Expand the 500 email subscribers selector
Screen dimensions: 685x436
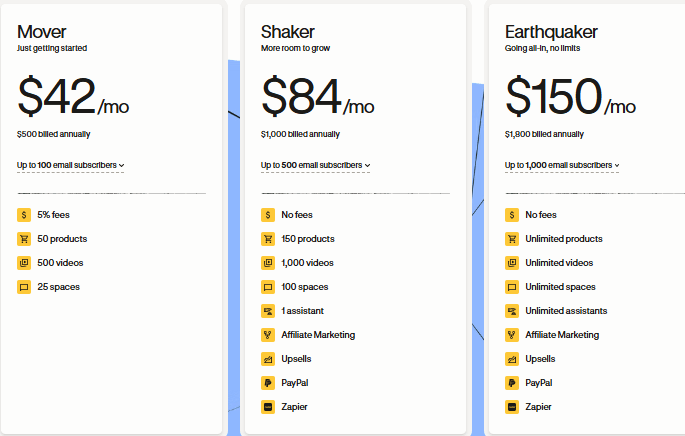tap(315, 165)
